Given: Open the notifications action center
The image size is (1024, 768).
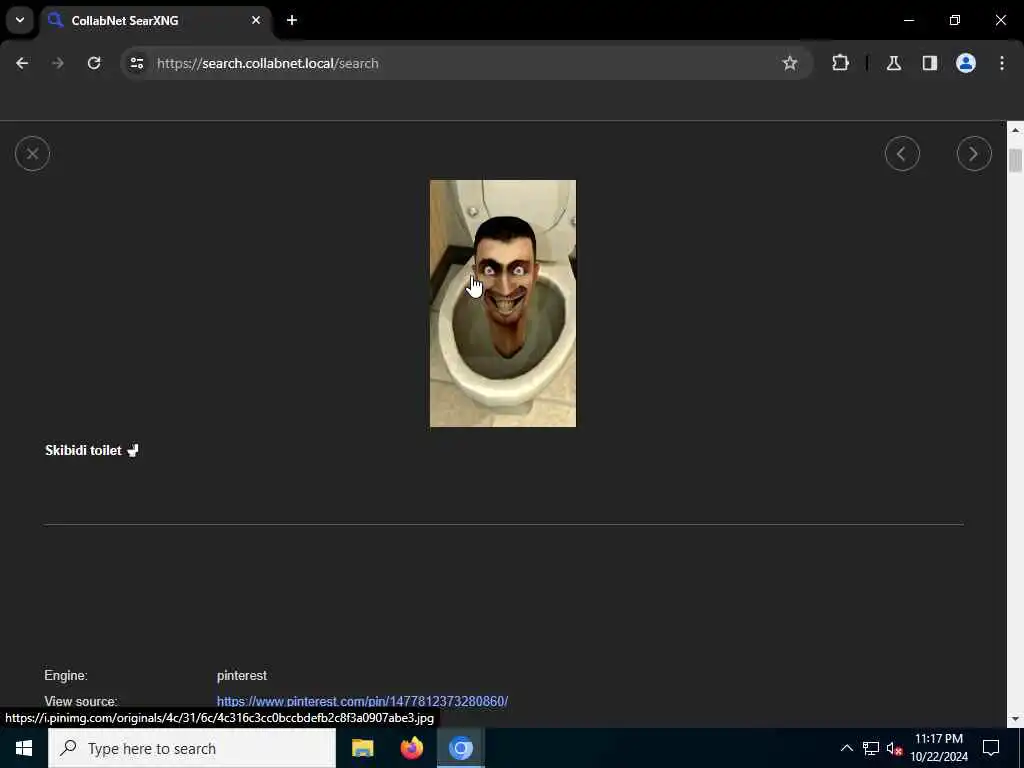Looking at the screenshot, I should click(991, 748).
